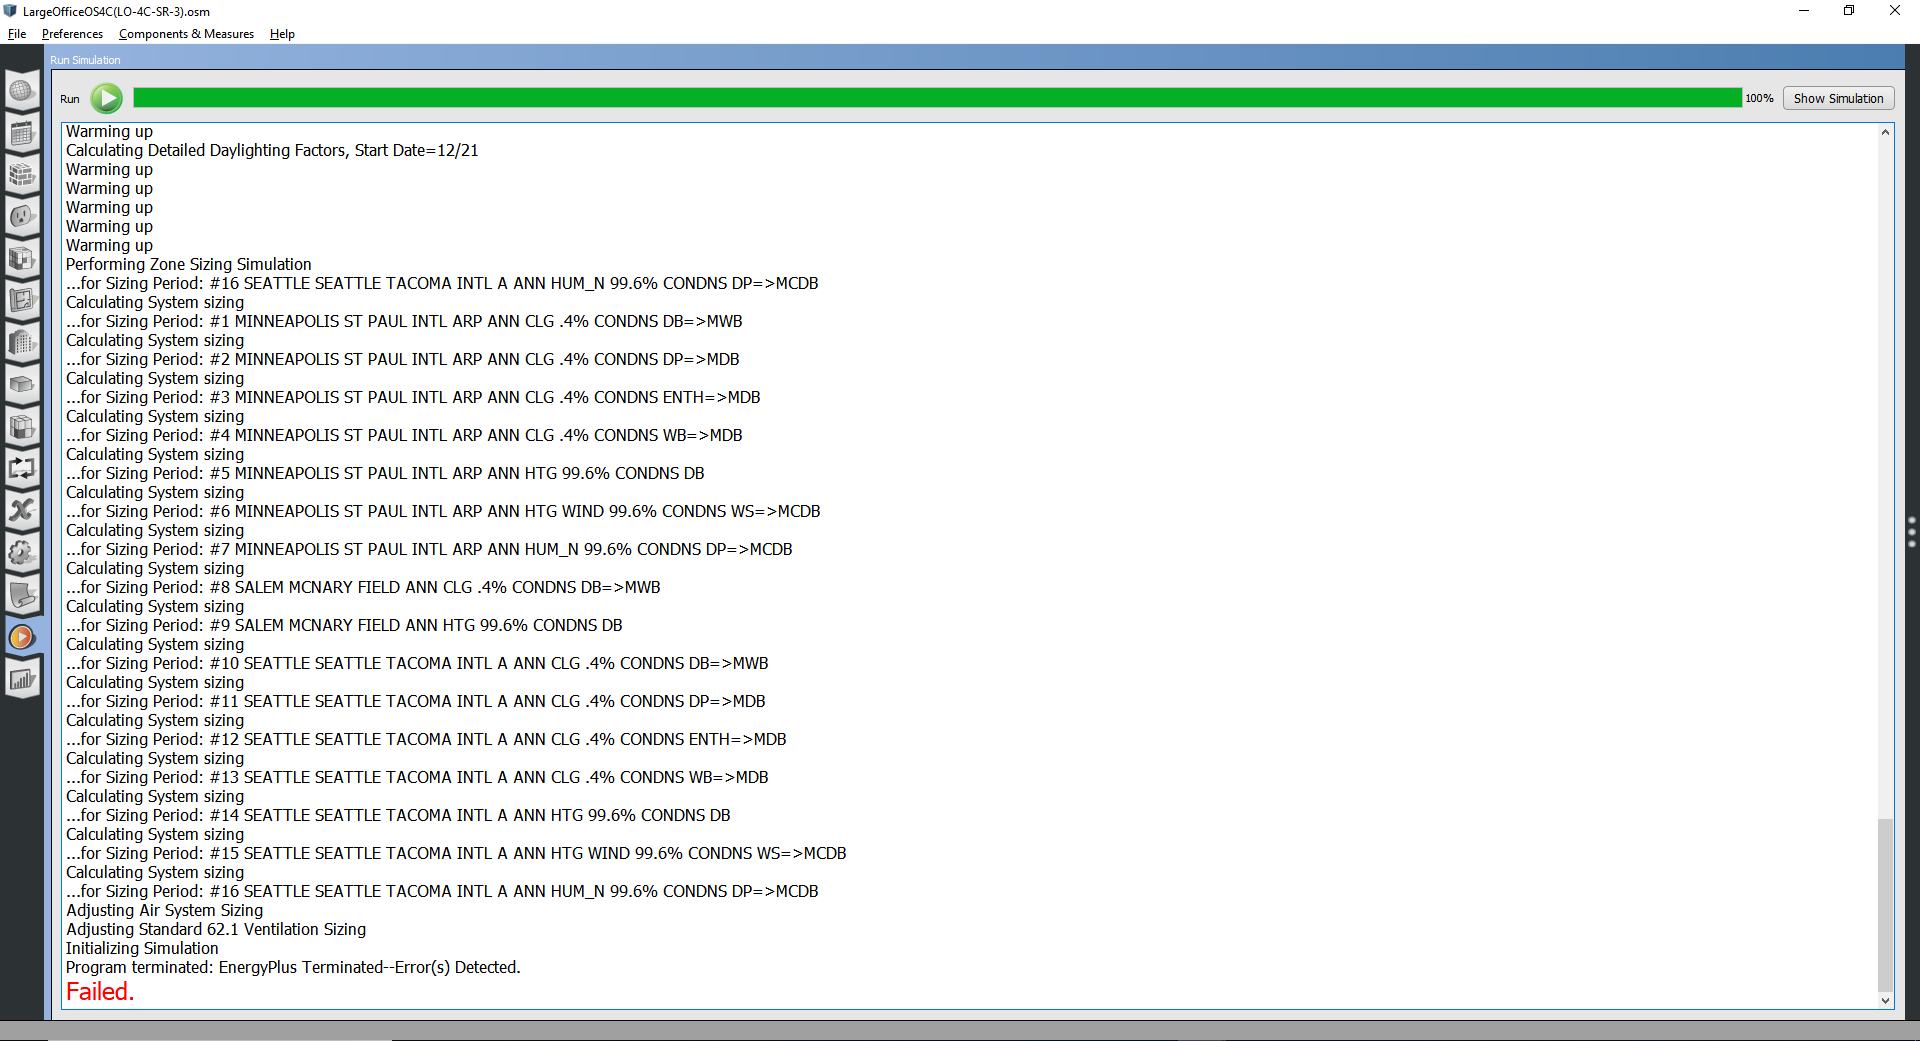Start the simulation with the green Run button
The height and width of the screenshot is (1041, 1920).
107,98
